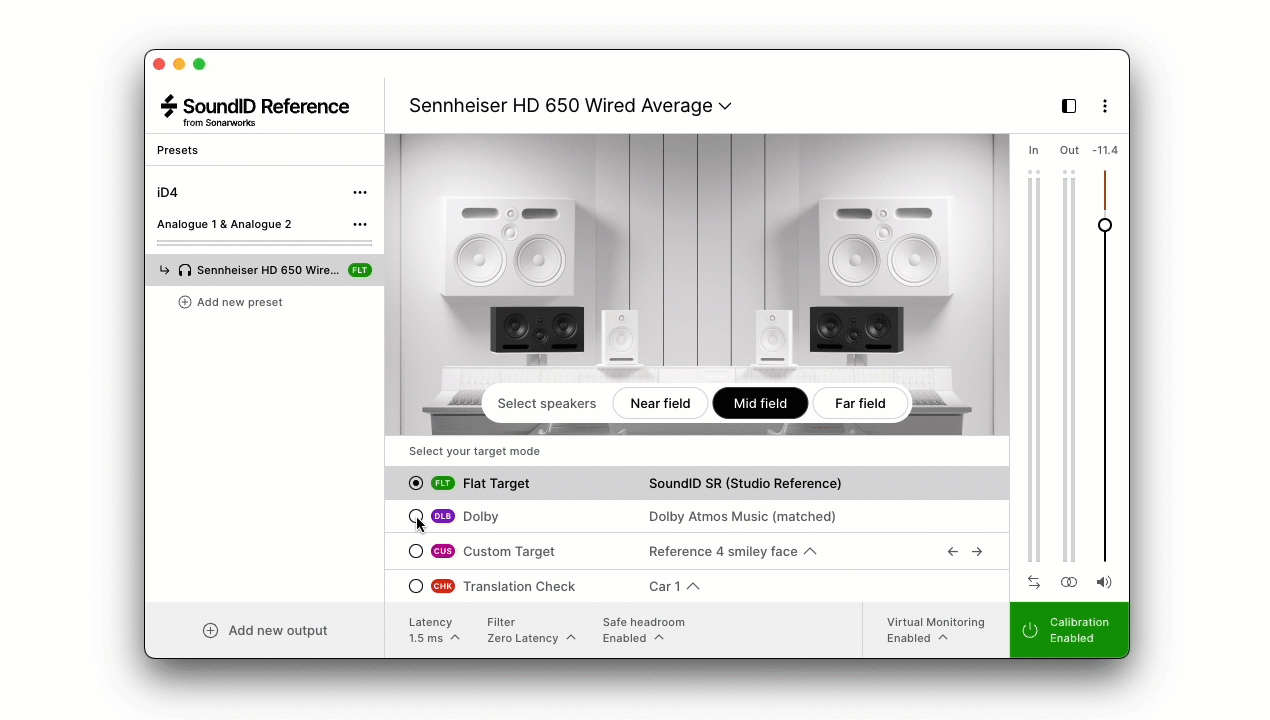
Task: Click the output volume slider handle
Action: click(1105, 225)
